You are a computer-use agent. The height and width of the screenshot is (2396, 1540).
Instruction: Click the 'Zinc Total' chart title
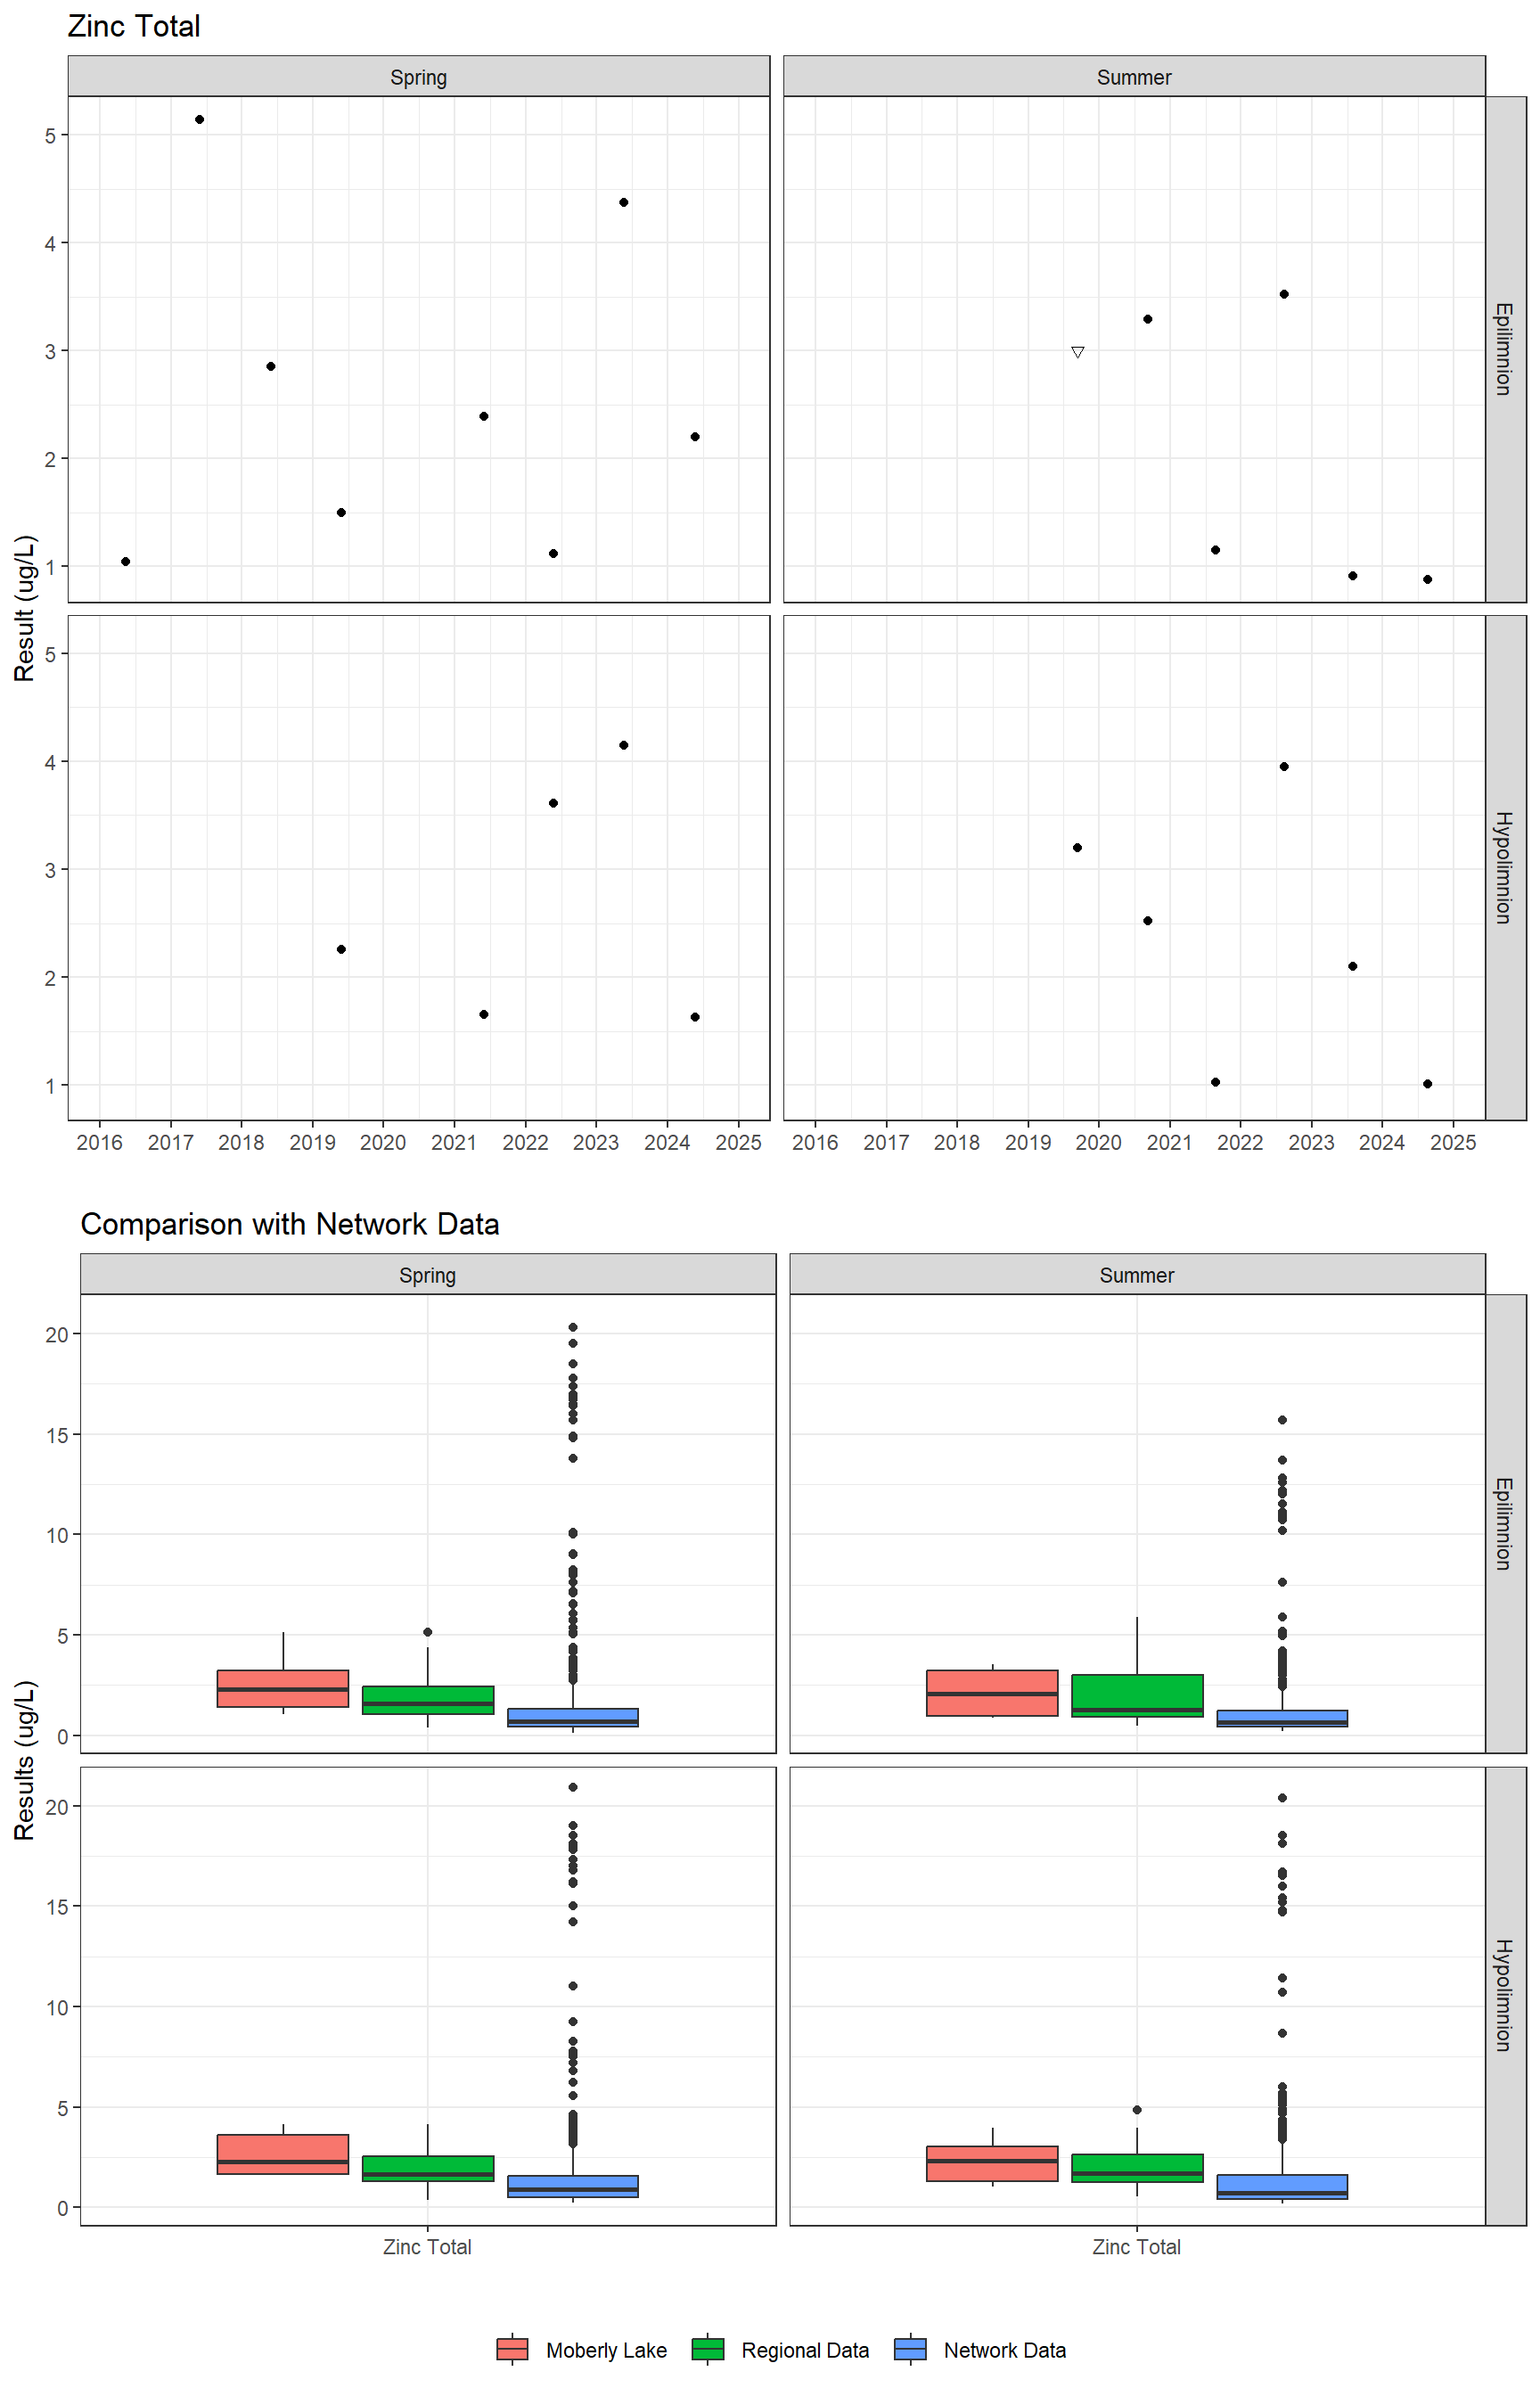click(134, 26)
